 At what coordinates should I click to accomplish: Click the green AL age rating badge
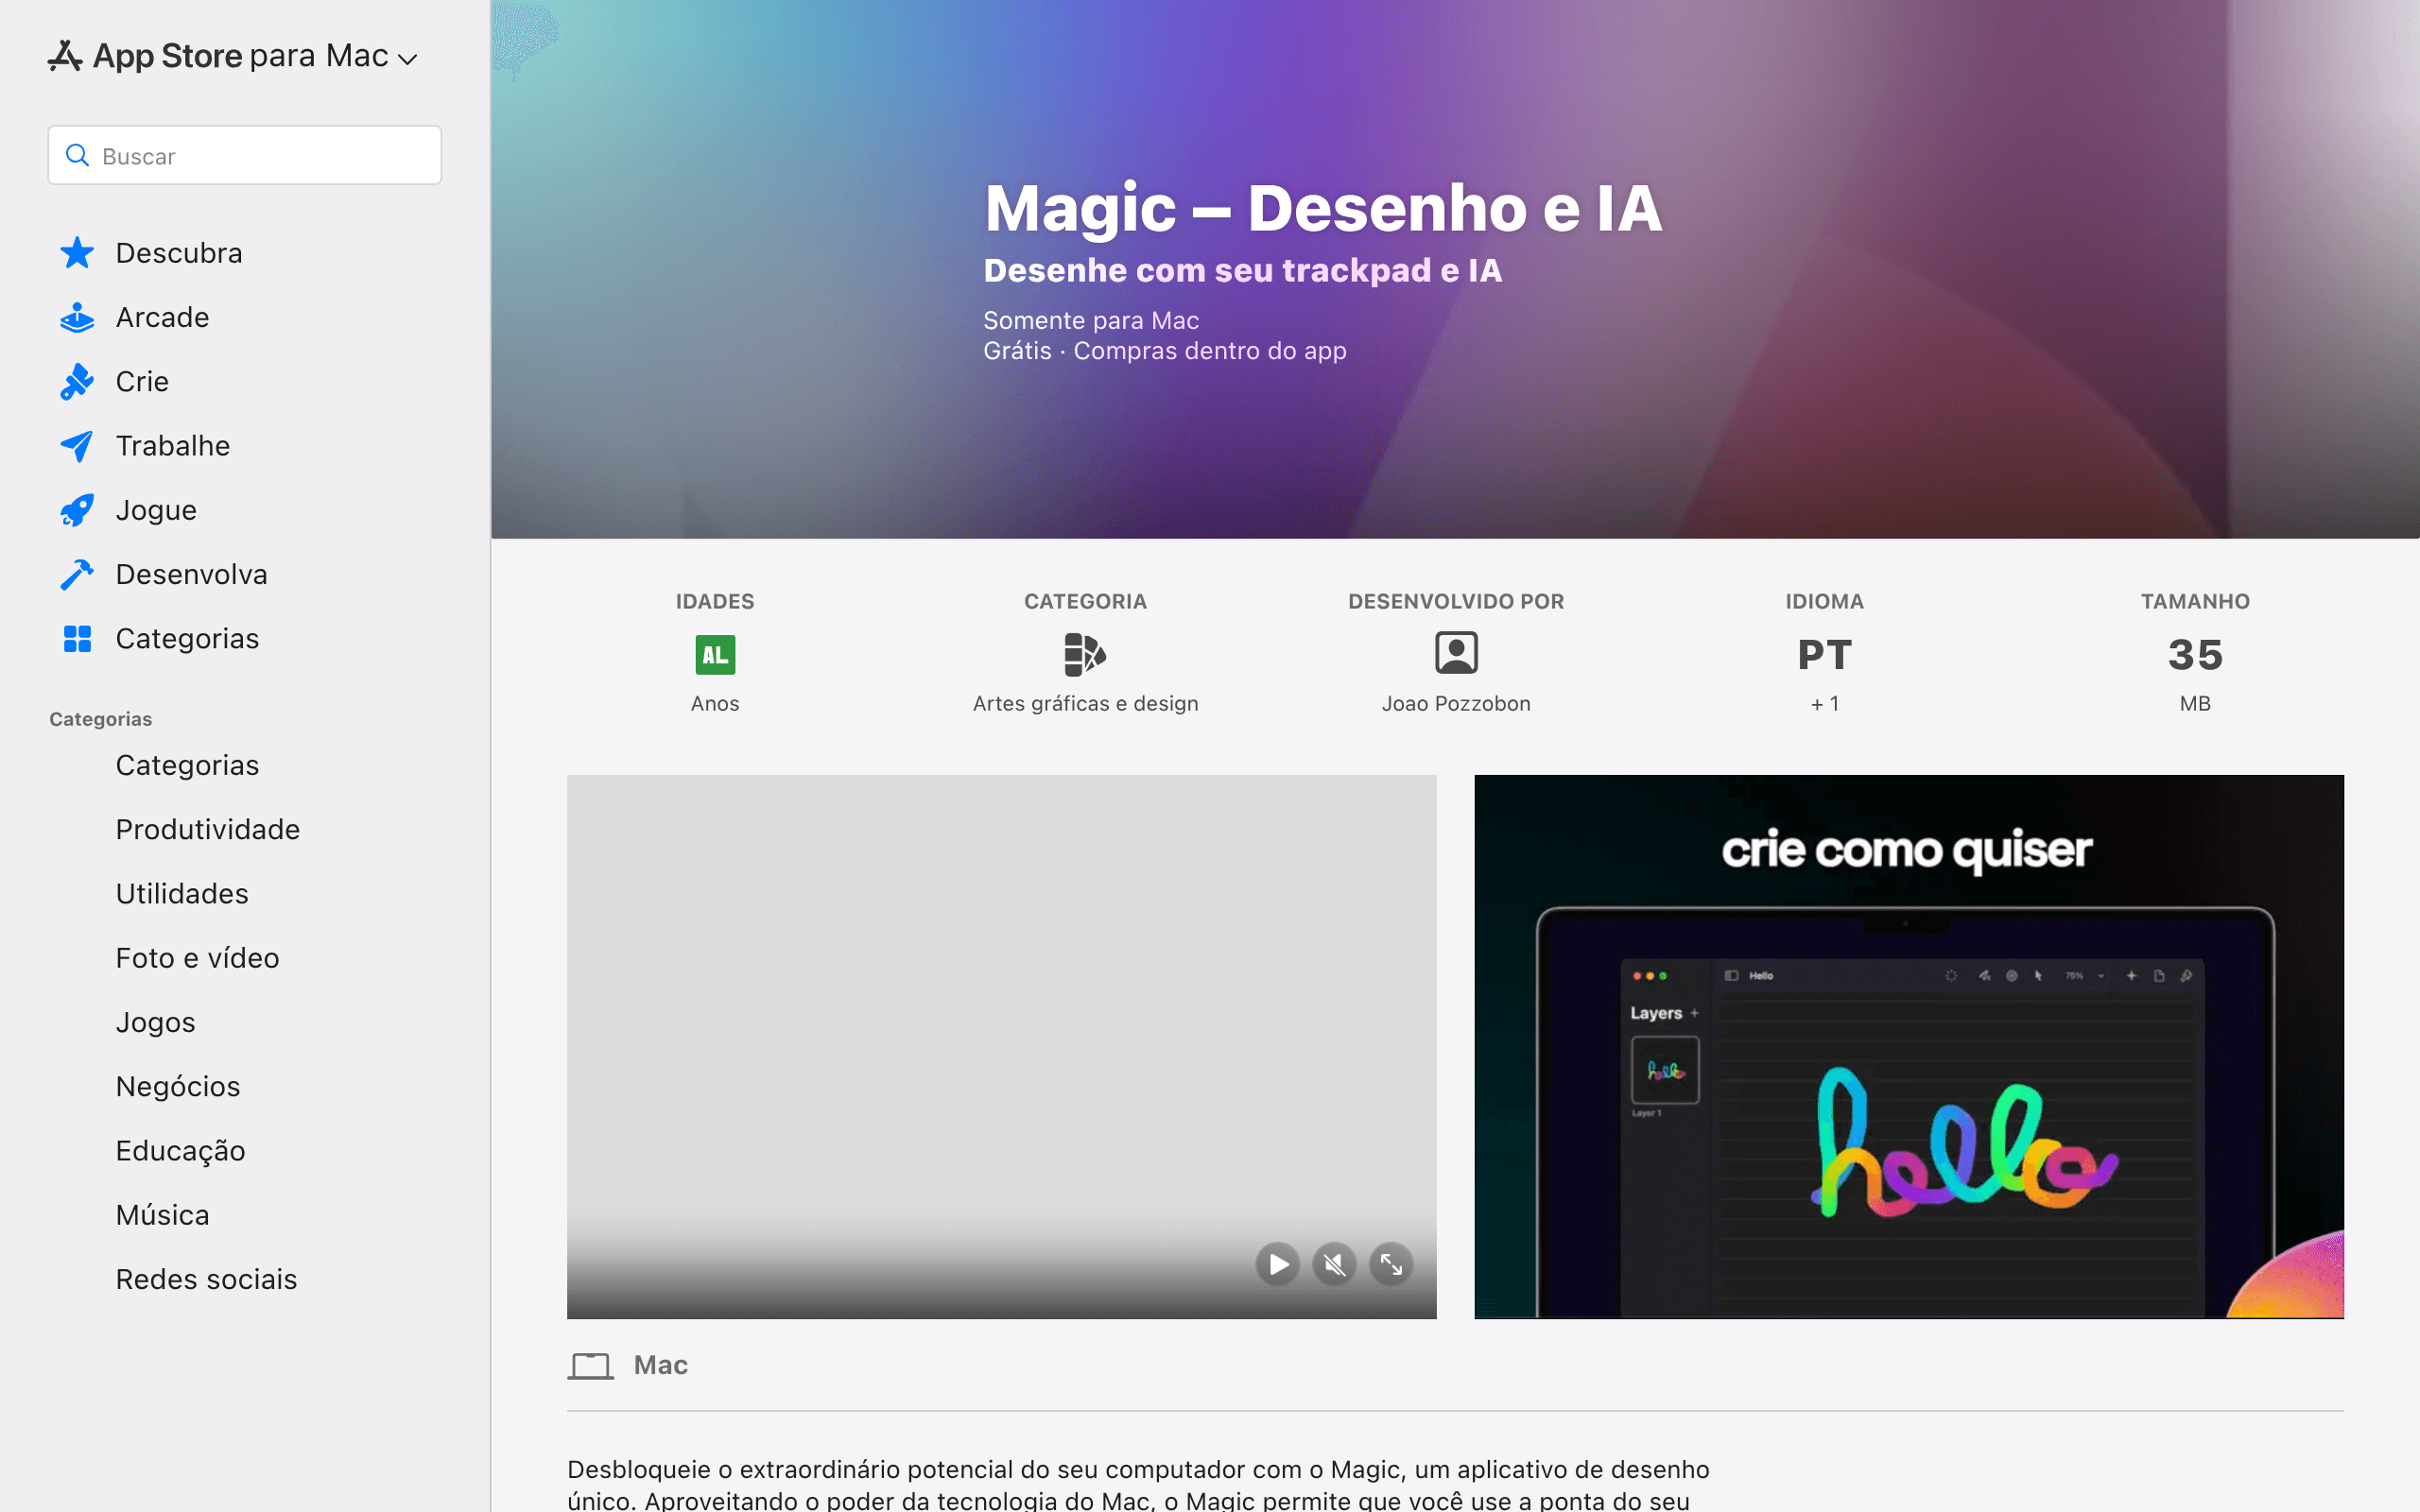[715, 655]
